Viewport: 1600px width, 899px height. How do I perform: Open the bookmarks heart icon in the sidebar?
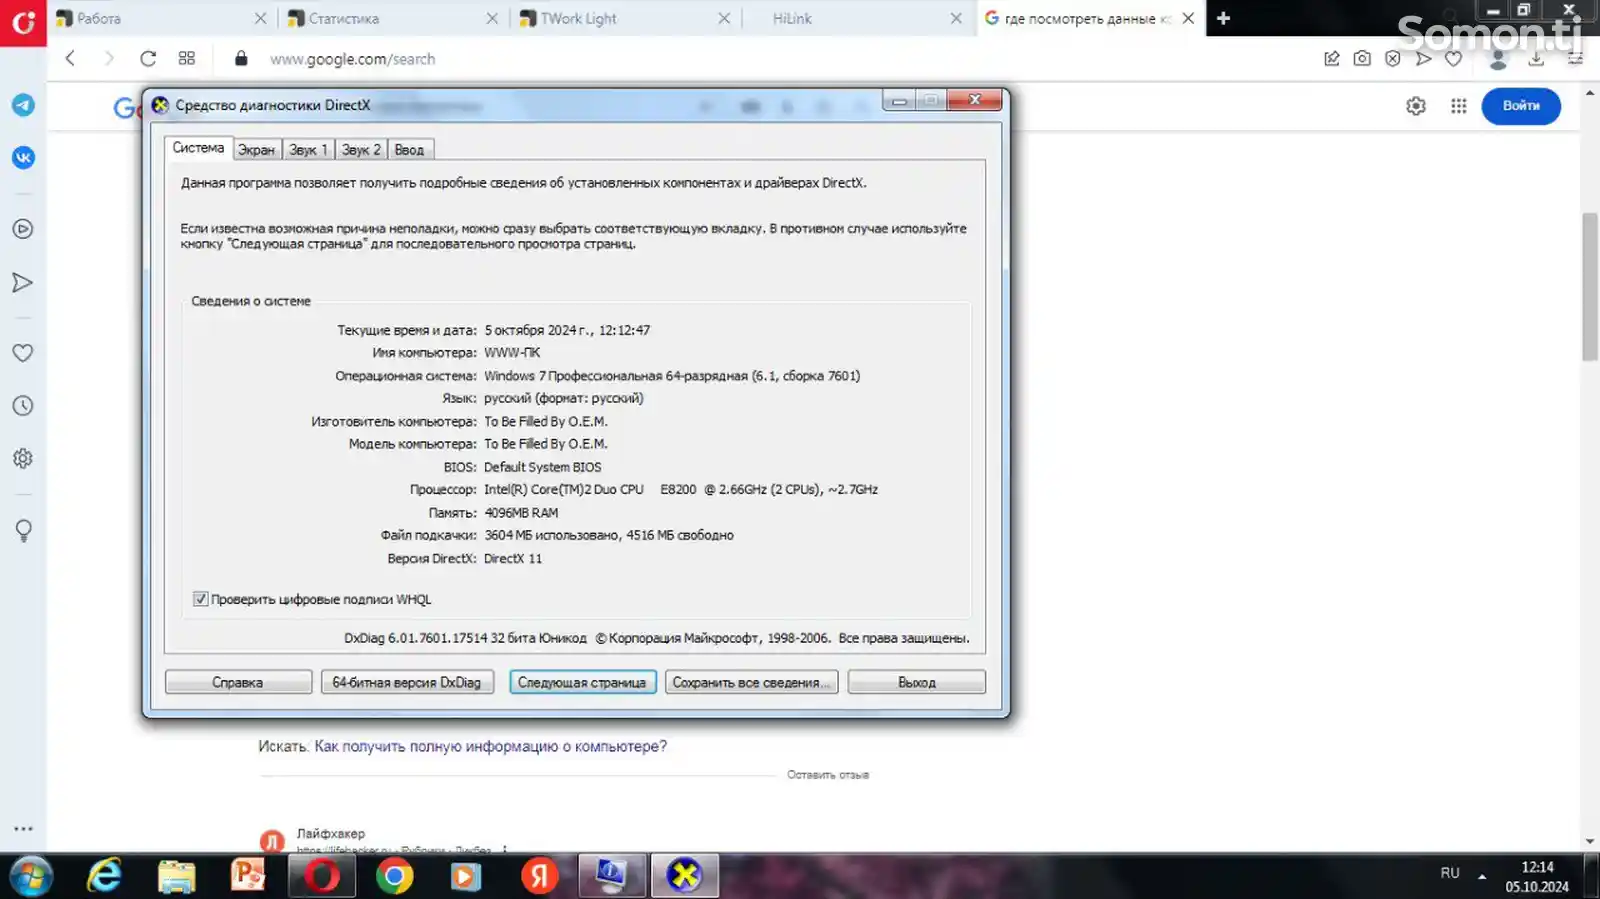tap(23, 353)
